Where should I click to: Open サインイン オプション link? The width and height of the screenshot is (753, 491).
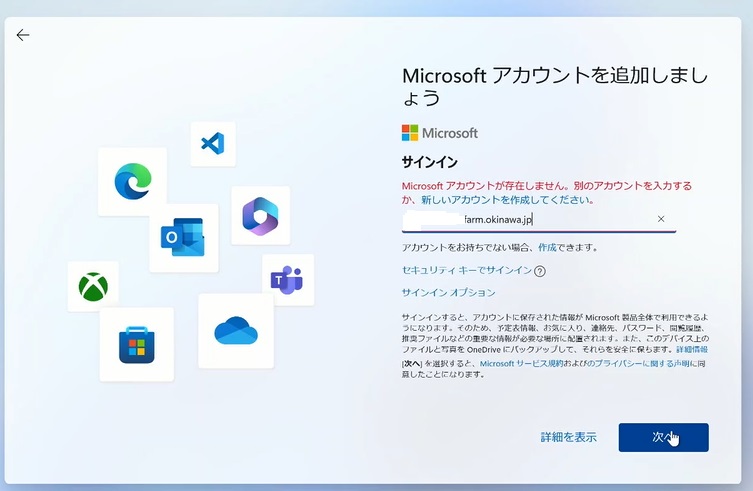449,293
